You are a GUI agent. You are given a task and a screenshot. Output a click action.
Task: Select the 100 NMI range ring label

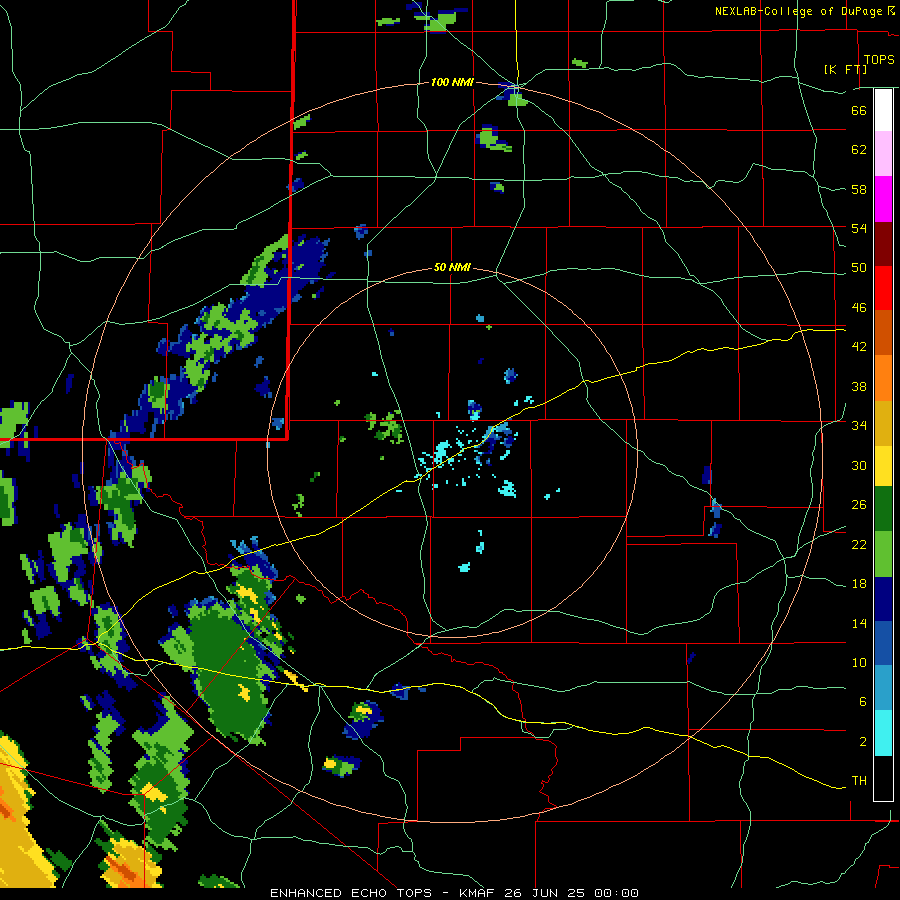coord(452,83)
